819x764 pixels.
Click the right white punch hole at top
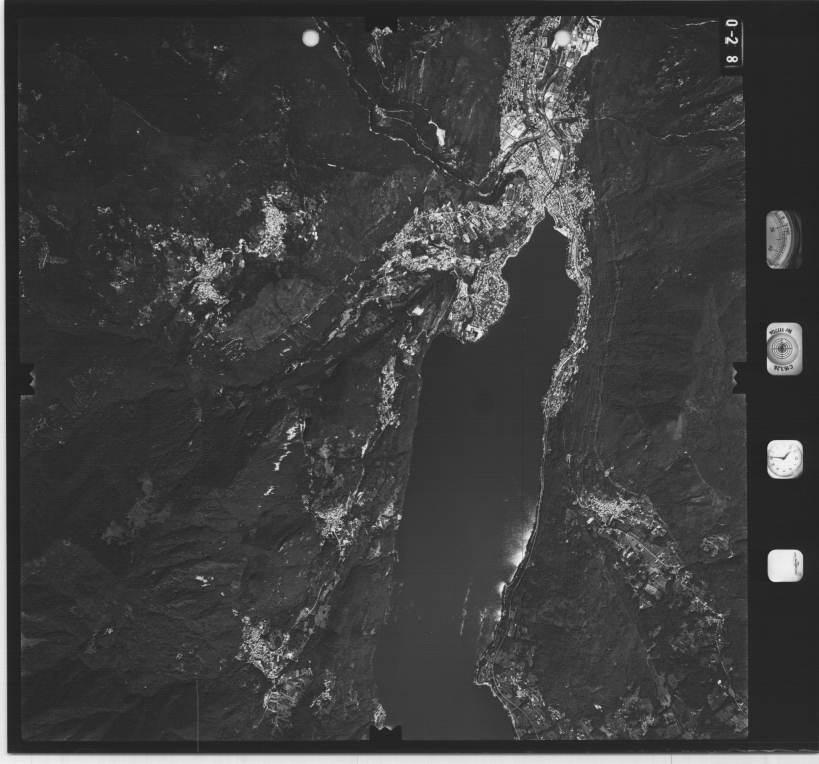(562, 39)
